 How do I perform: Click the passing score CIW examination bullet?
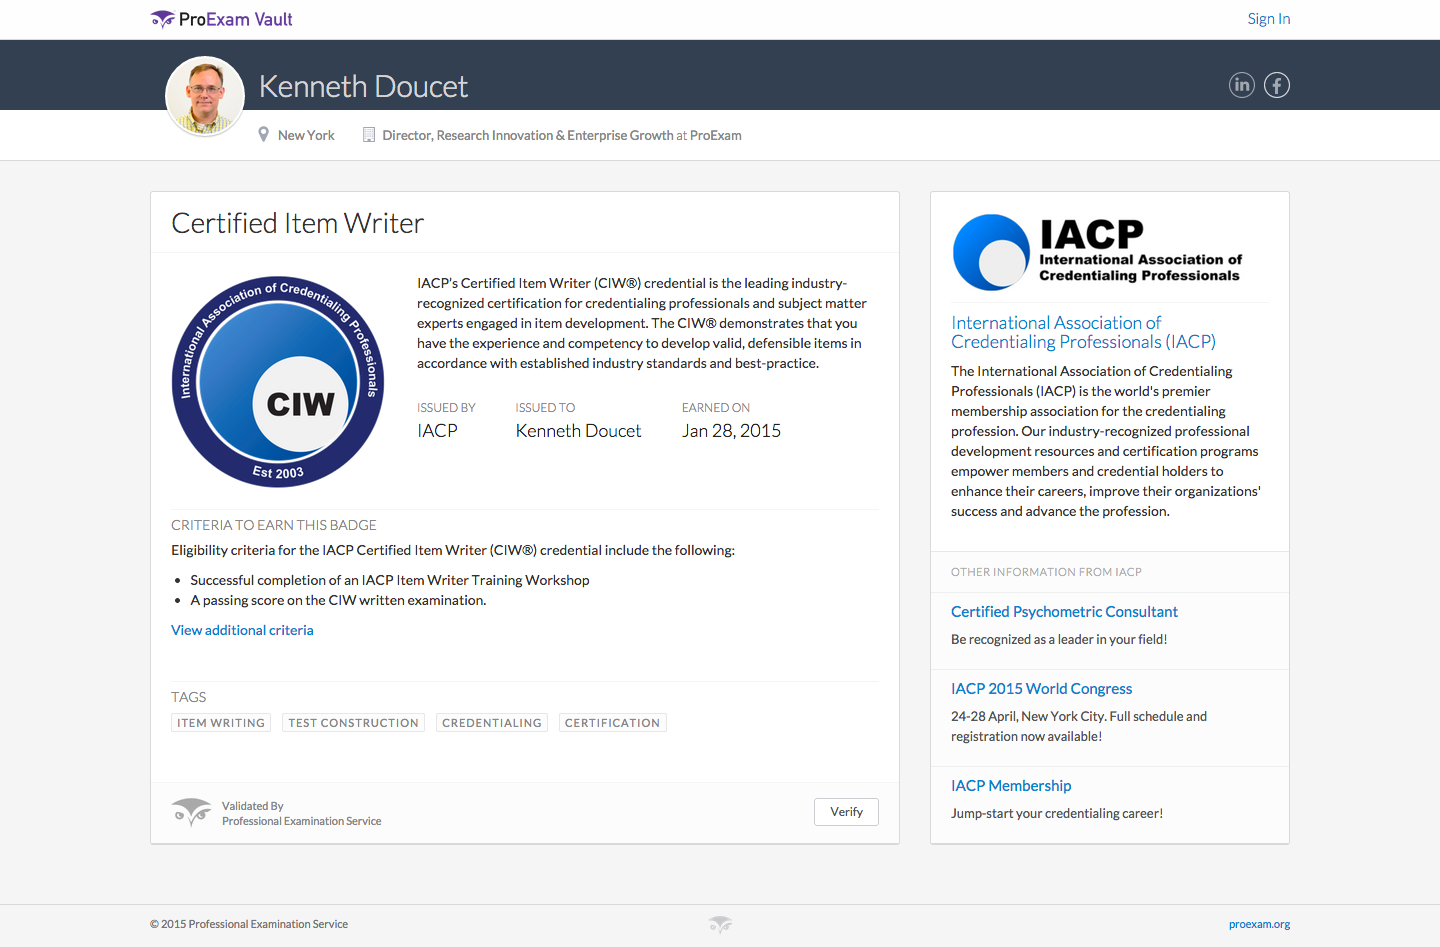coord(338,600)
